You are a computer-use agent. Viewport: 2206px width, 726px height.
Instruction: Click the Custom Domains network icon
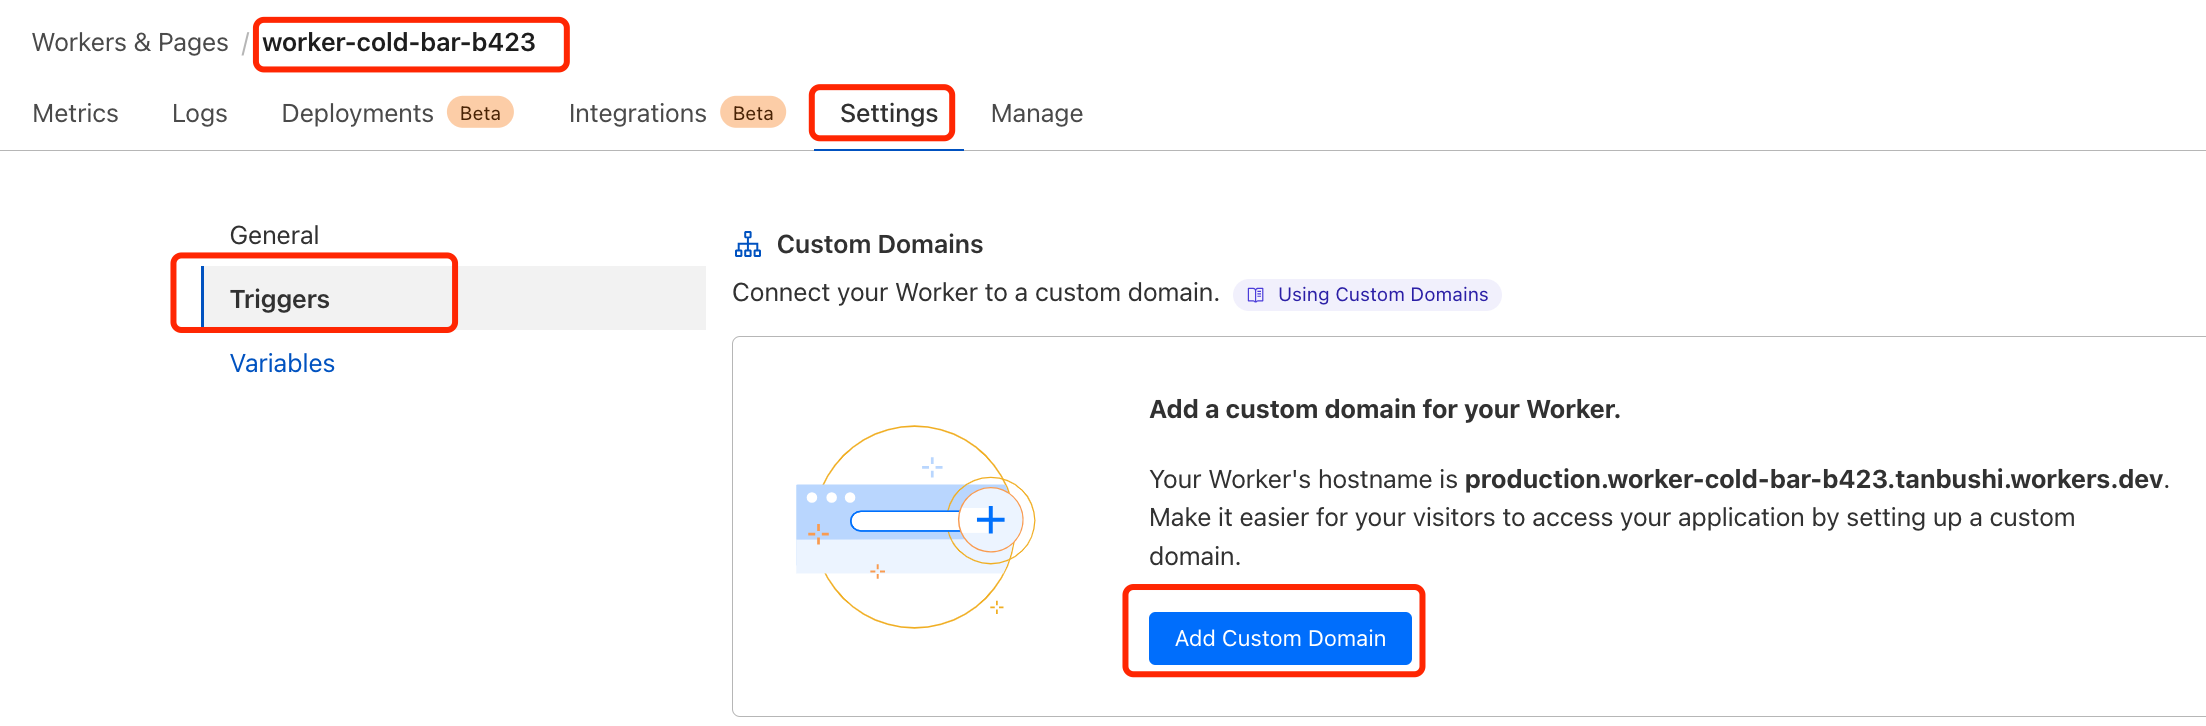[x=748, y=244]
